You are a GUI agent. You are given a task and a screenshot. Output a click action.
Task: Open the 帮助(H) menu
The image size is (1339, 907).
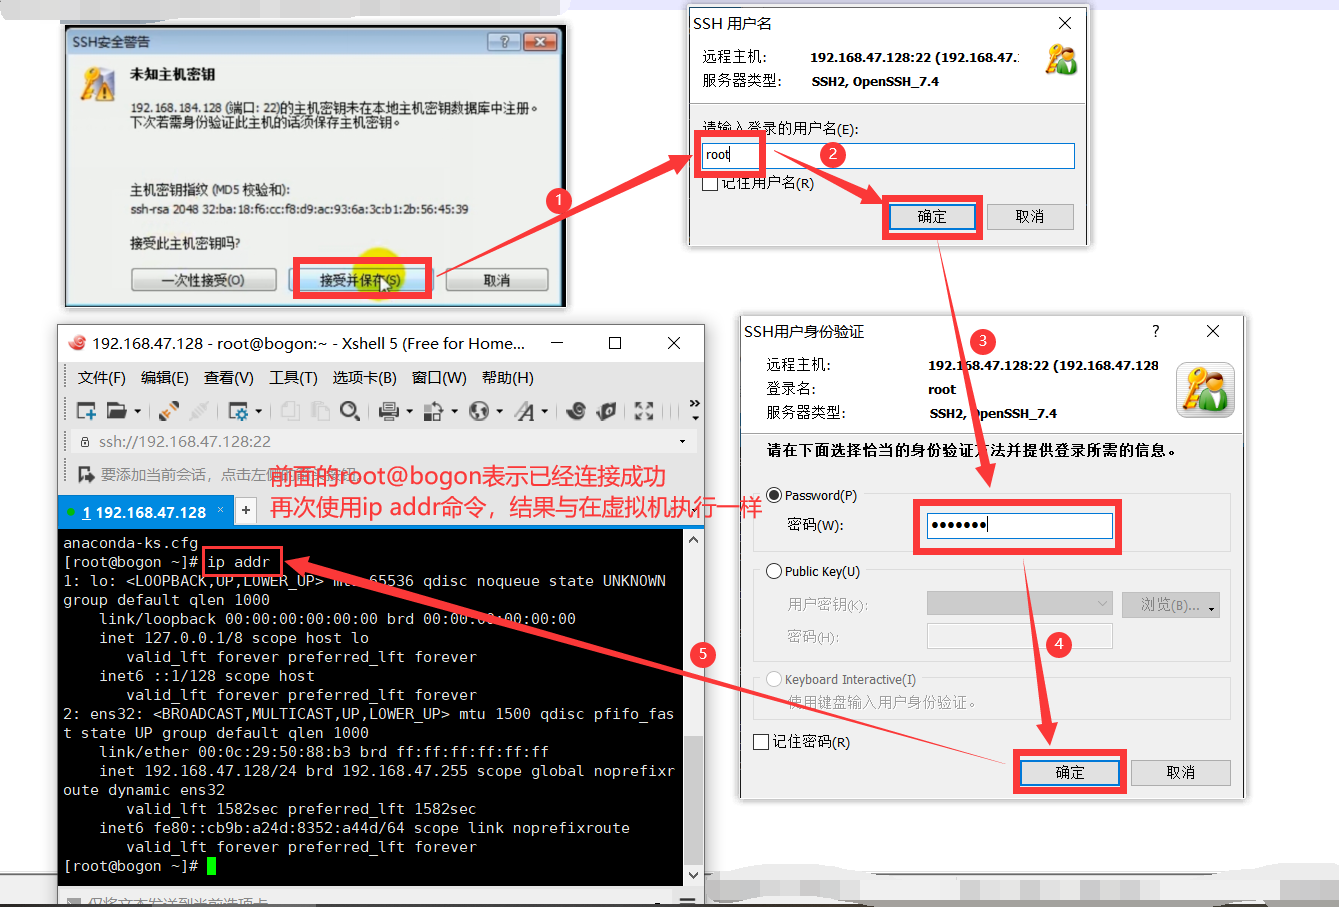(508, 377)
